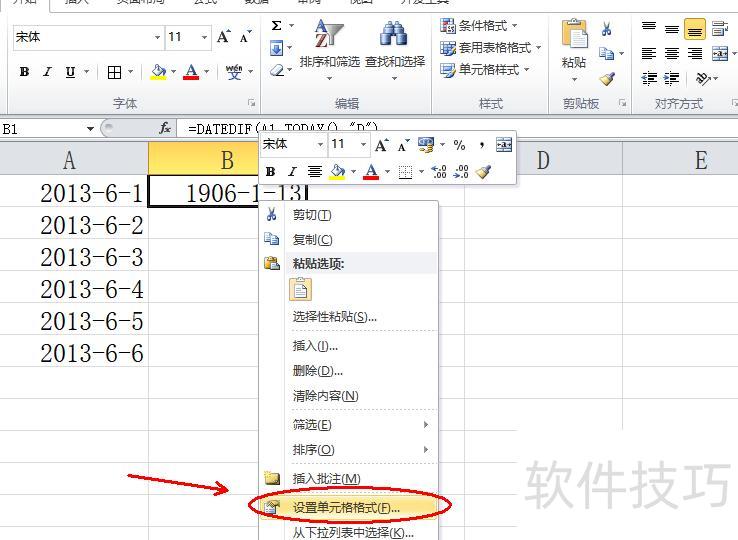
Task: Open Clipboard group dialog launcher
Action: click(623, 103)
